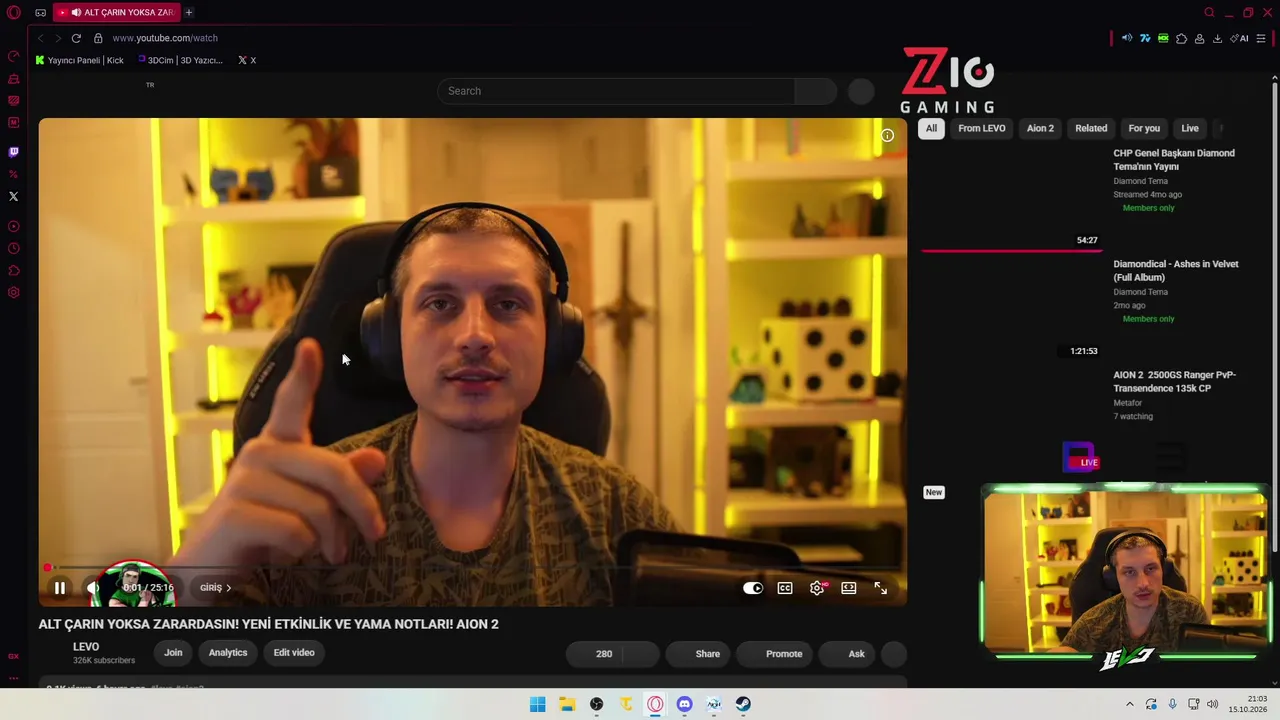Switch the player to theater mode
This screenshot has height=720, width=1280.
coord(849,588)
